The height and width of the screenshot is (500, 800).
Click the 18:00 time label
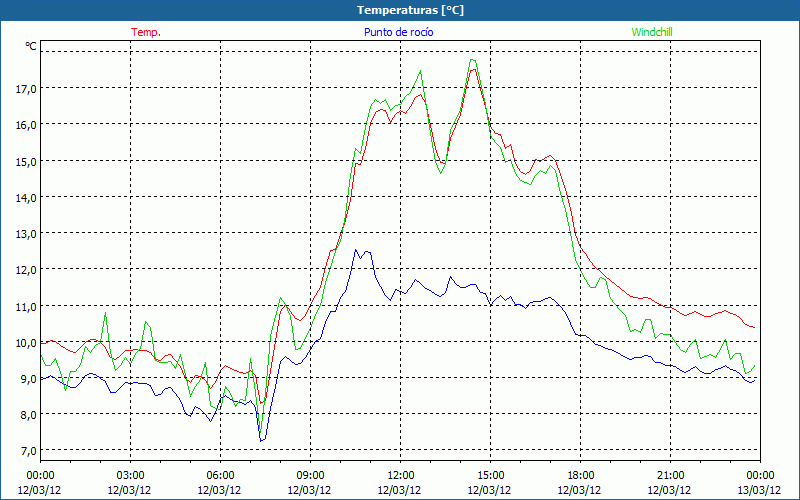tap(580, 476)
